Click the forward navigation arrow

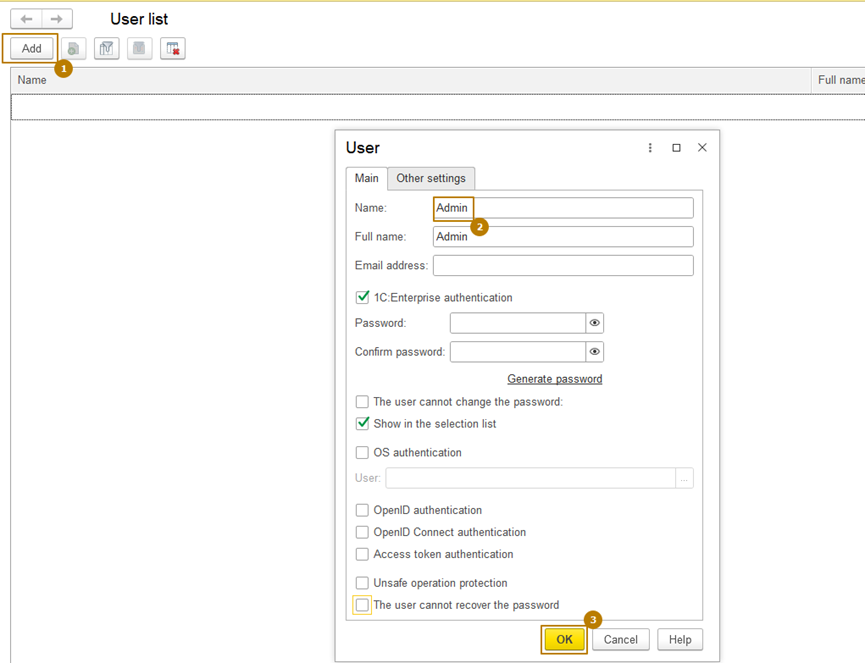pos(57,19)
